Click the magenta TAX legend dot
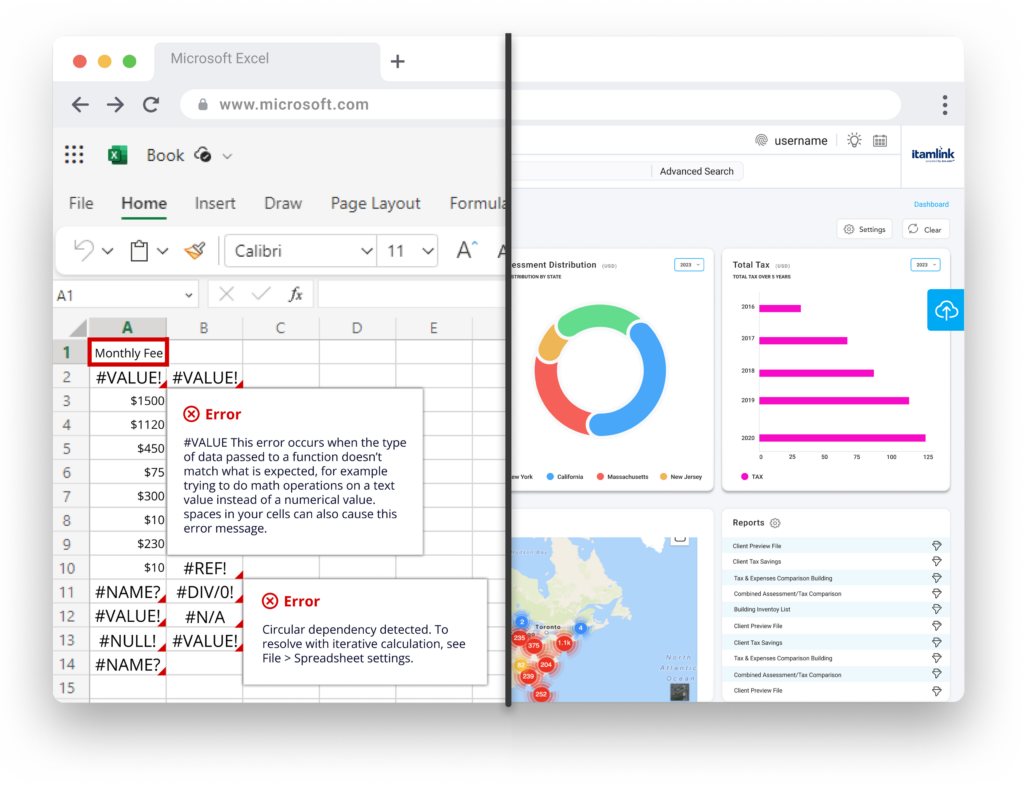 coord(744,477)
